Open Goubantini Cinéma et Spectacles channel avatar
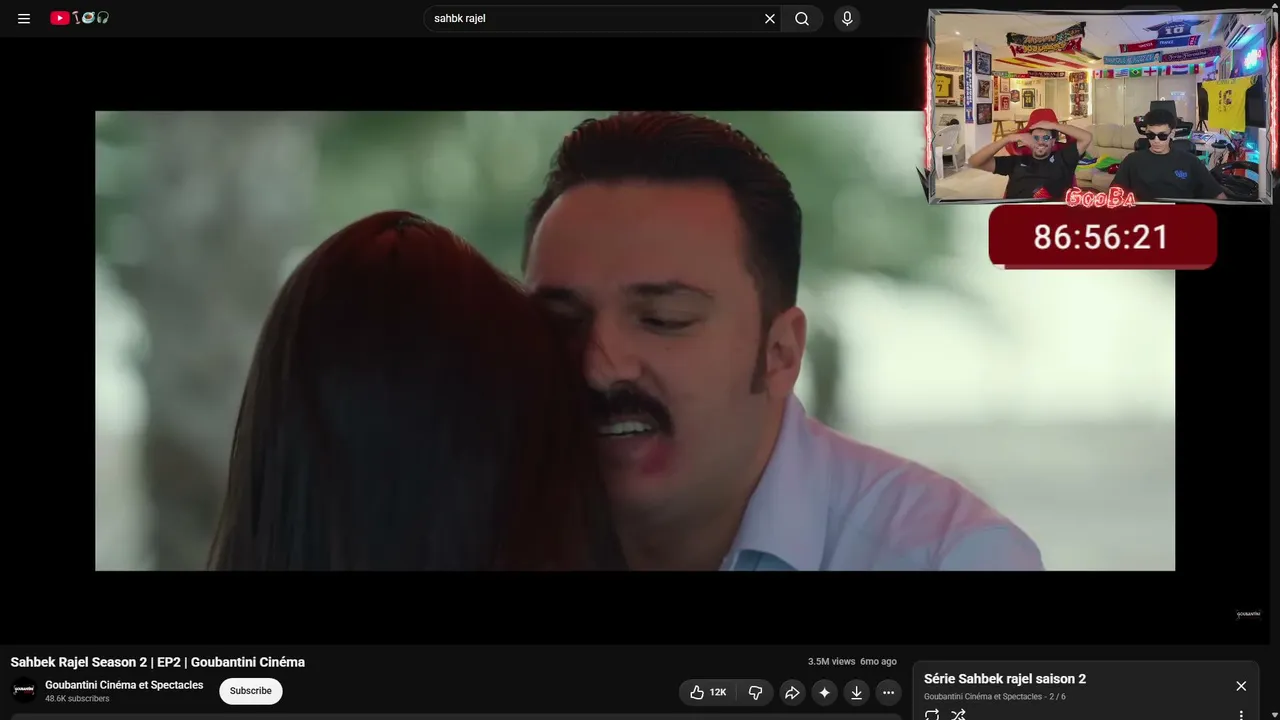The height and width of the screenshot is (720, 1280). point(24,690)
